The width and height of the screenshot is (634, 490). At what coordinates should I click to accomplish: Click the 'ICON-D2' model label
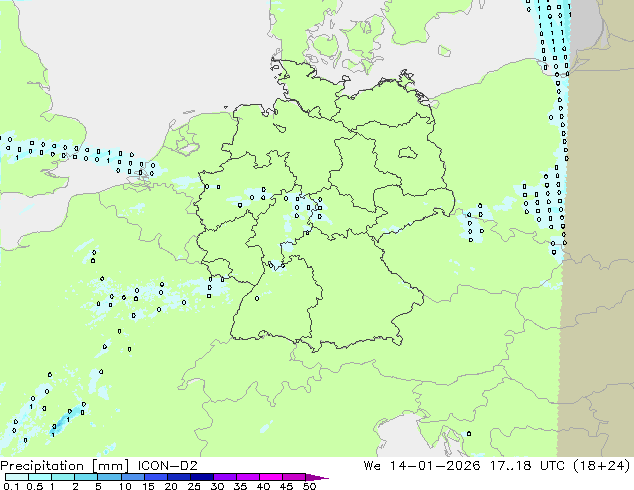(x=167, y=466)
